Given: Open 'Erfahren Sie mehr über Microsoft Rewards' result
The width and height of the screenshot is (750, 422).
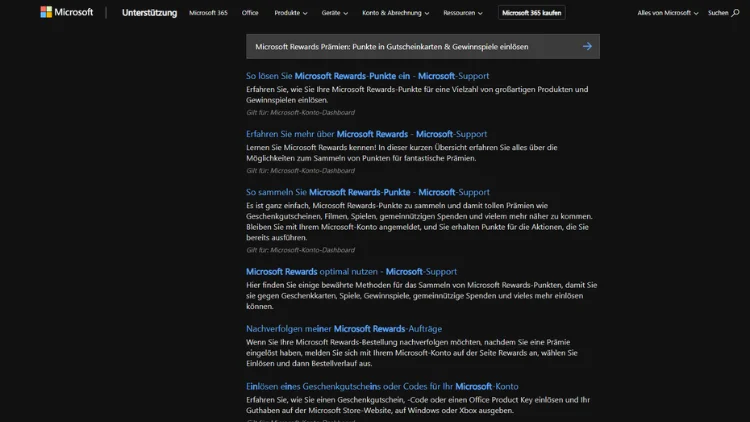Looking at the screenshot, I should [366, 134].
